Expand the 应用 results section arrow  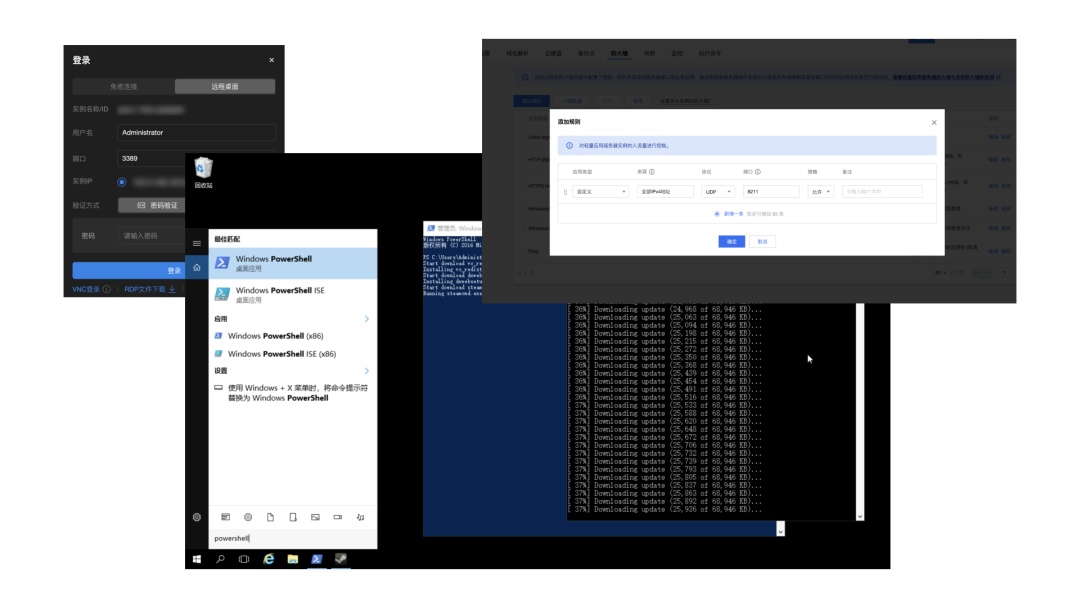coord(366,319)
